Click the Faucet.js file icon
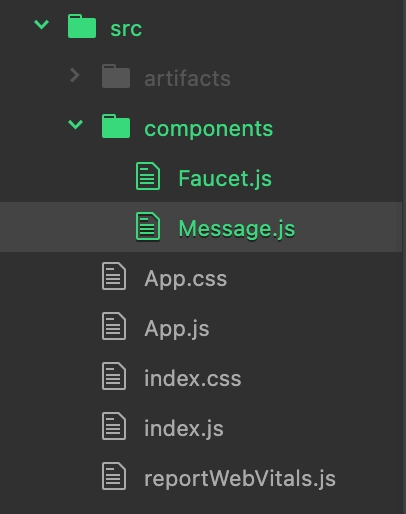 [148, 176]
